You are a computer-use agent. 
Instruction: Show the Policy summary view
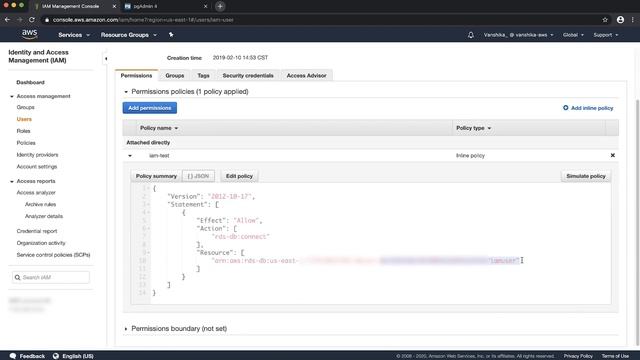click(x=156, y=176)
